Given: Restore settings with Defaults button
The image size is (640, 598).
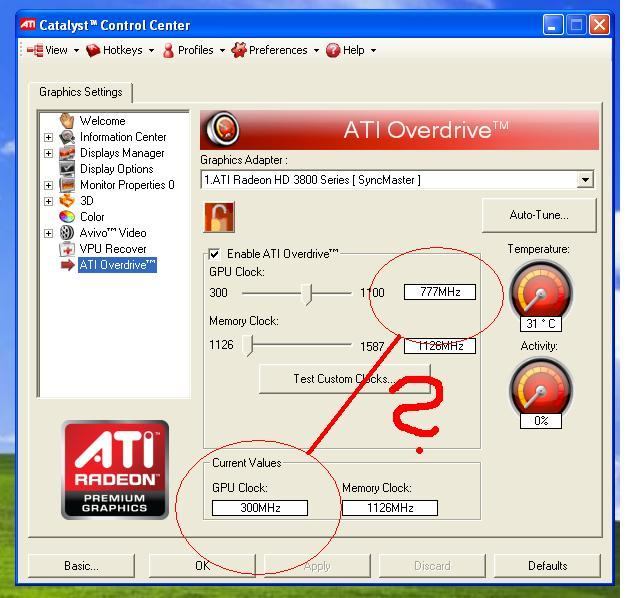Looking at the screenshot, I should click(547, 566).
